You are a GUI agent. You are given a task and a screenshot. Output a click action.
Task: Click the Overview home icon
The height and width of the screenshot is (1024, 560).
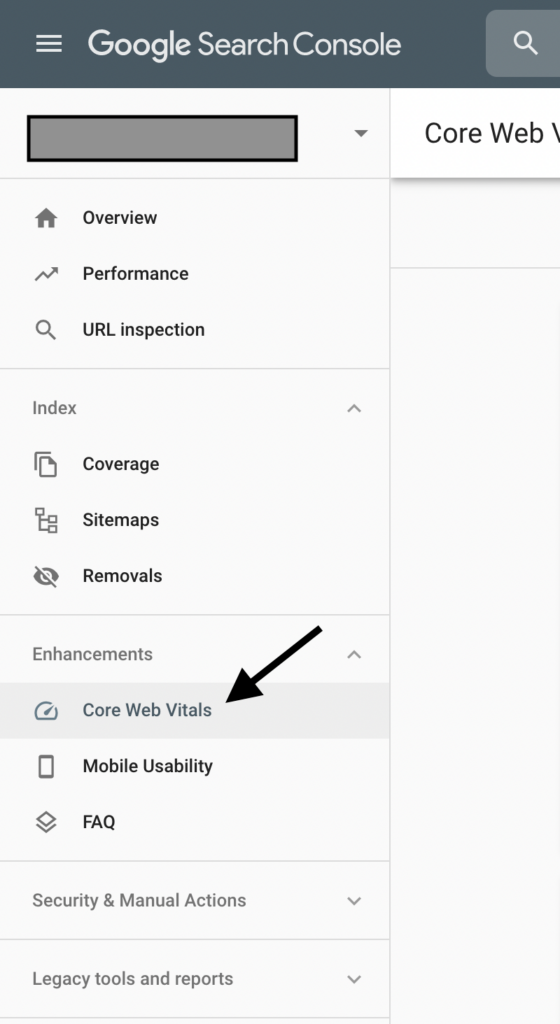tap(46, 218)
